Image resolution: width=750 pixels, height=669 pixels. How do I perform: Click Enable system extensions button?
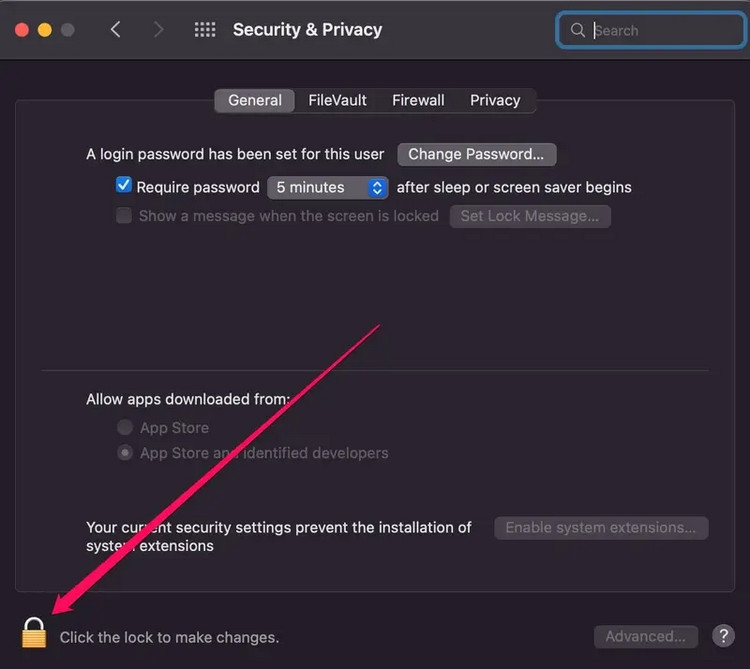click(x=601, y=528)
